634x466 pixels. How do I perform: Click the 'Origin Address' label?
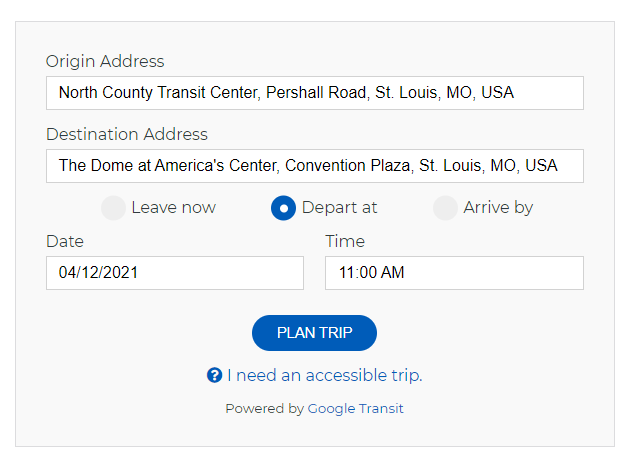[105, 62]
